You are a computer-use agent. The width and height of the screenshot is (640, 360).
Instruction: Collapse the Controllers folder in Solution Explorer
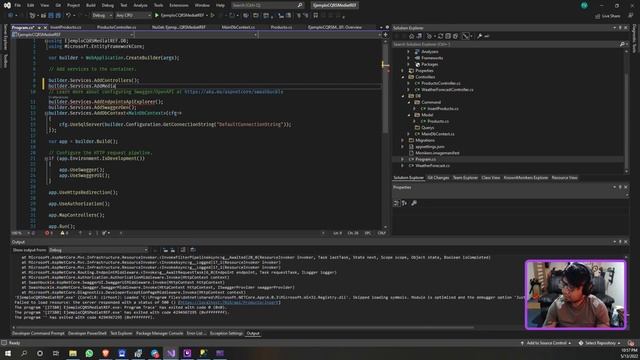coord(403,77)
